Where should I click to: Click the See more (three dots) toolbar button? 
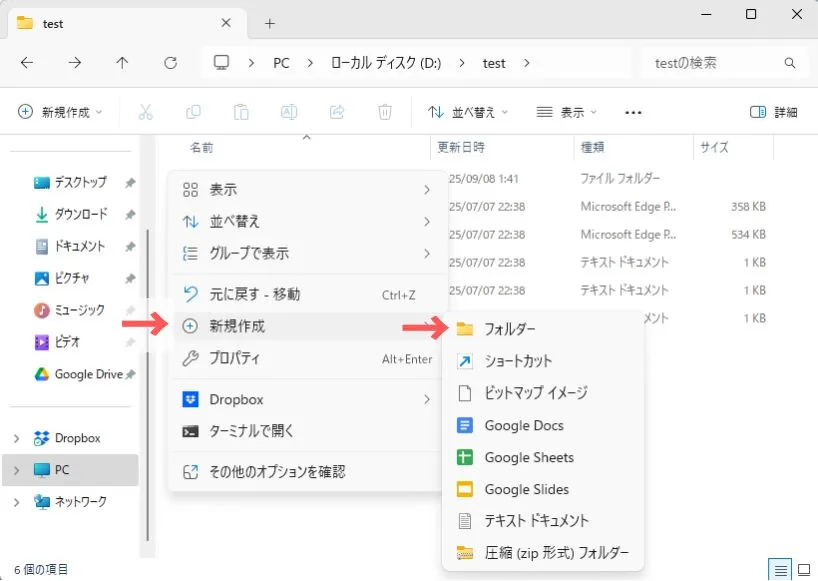click(632, 113)
